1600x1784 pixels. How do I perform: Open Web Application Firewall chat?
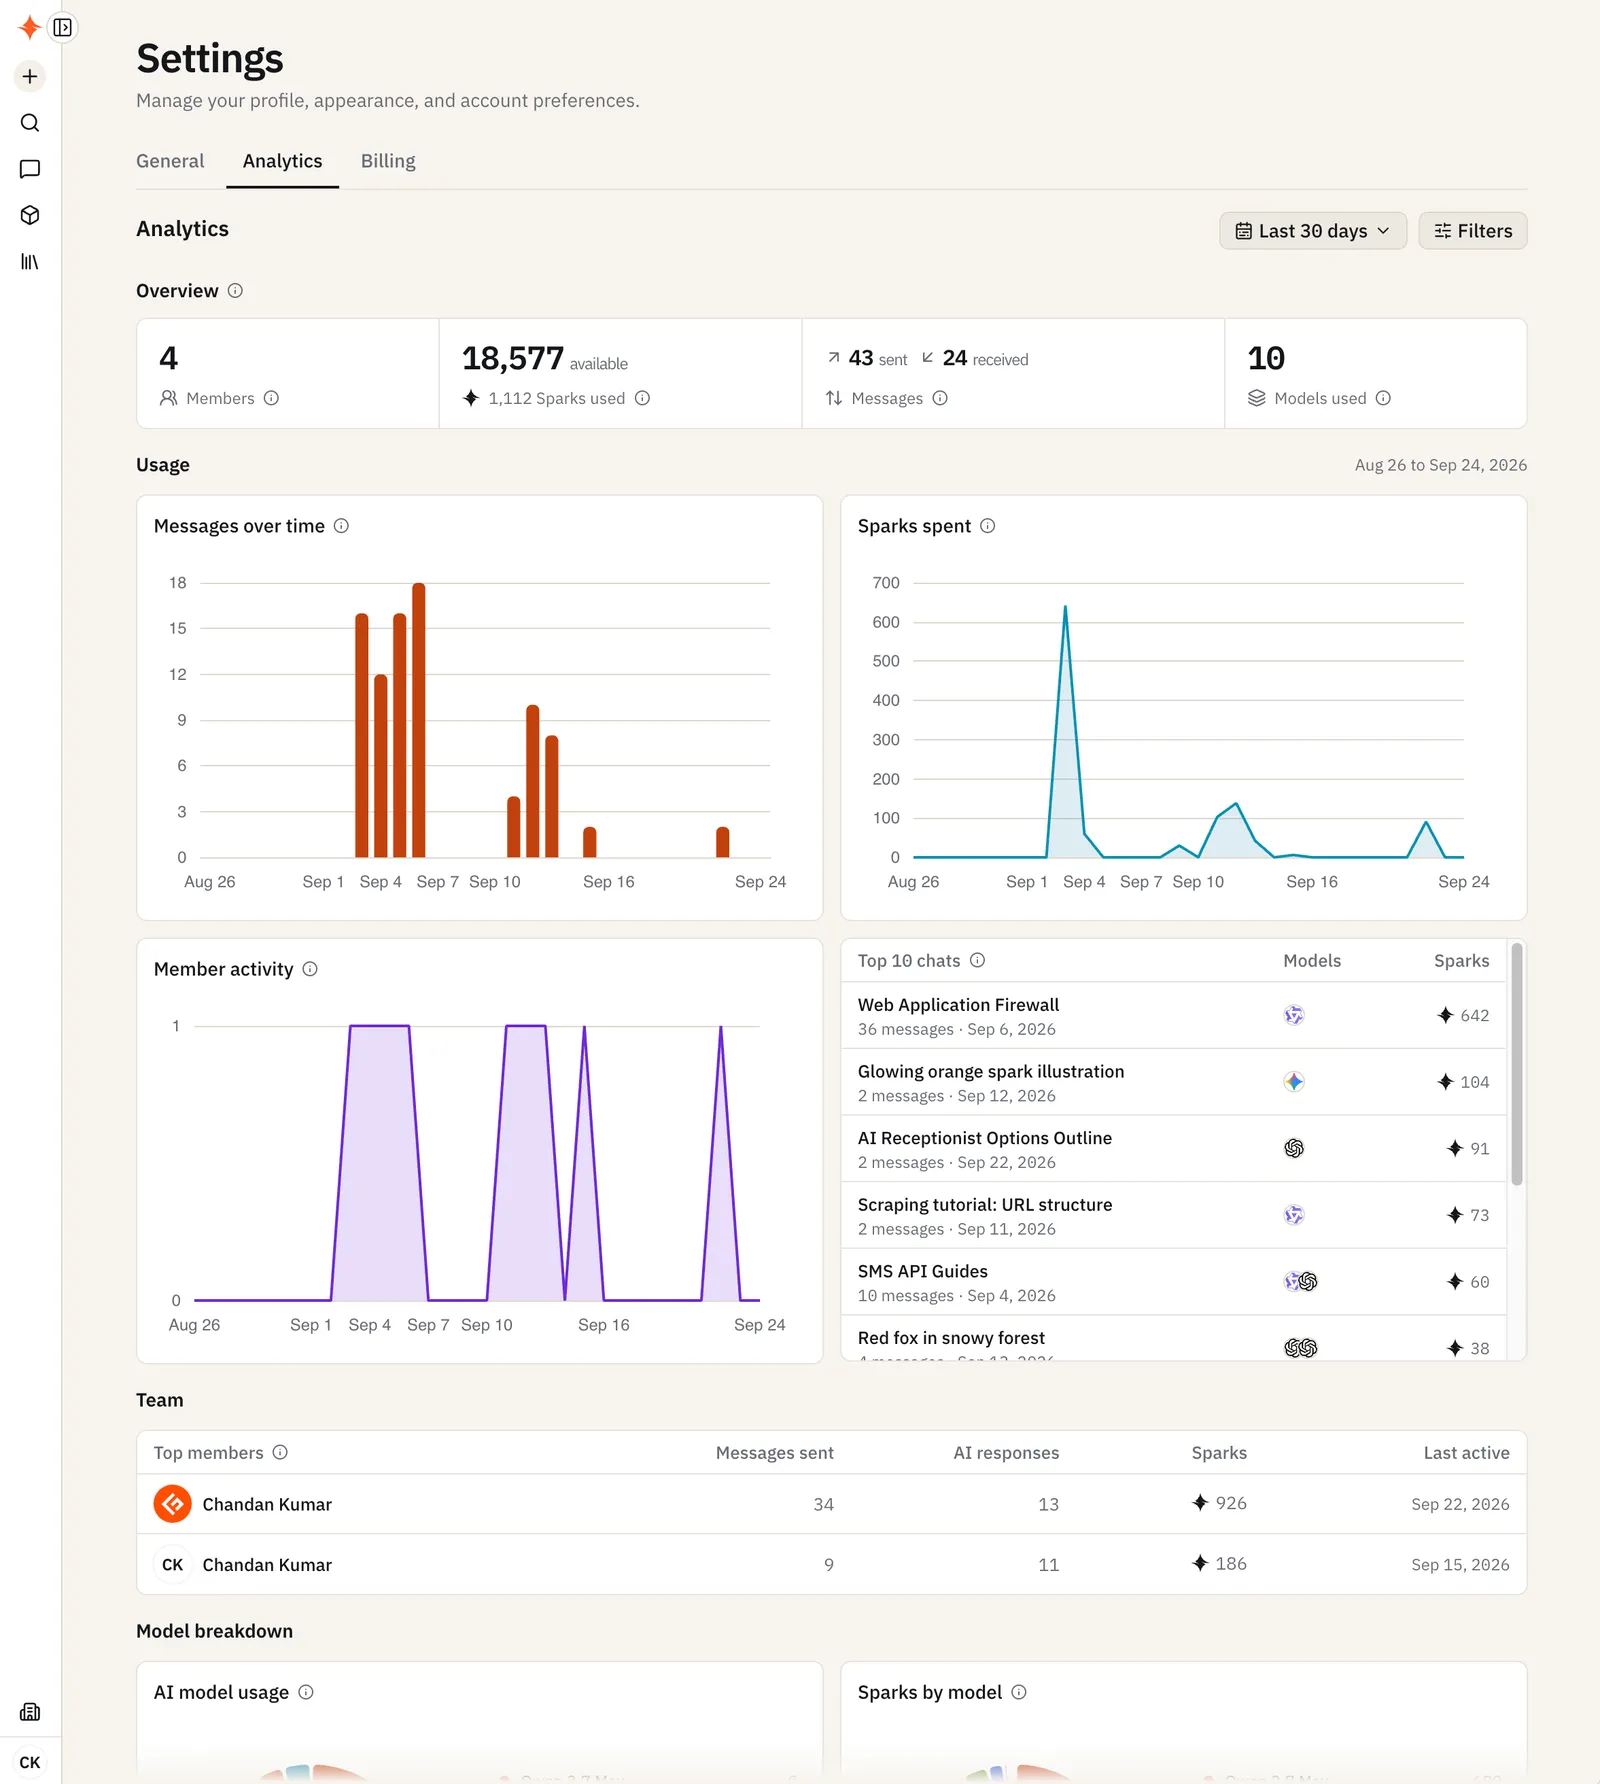coord(1173,1016)
